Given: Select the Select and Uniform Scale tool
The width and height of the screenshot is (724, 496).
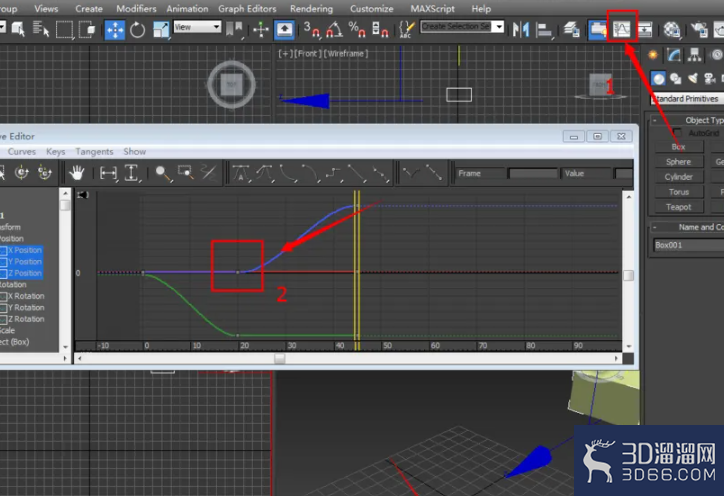Looking at the screenshot, I should [x=161, y=30].
